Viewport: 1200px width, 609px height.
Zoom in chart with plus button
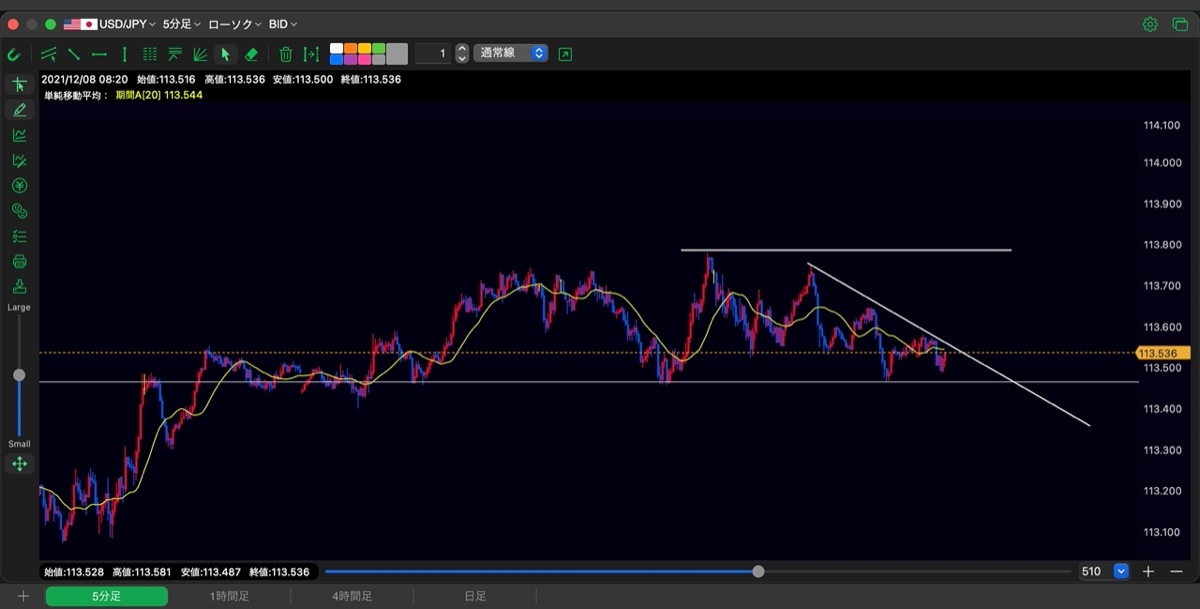1148,571
